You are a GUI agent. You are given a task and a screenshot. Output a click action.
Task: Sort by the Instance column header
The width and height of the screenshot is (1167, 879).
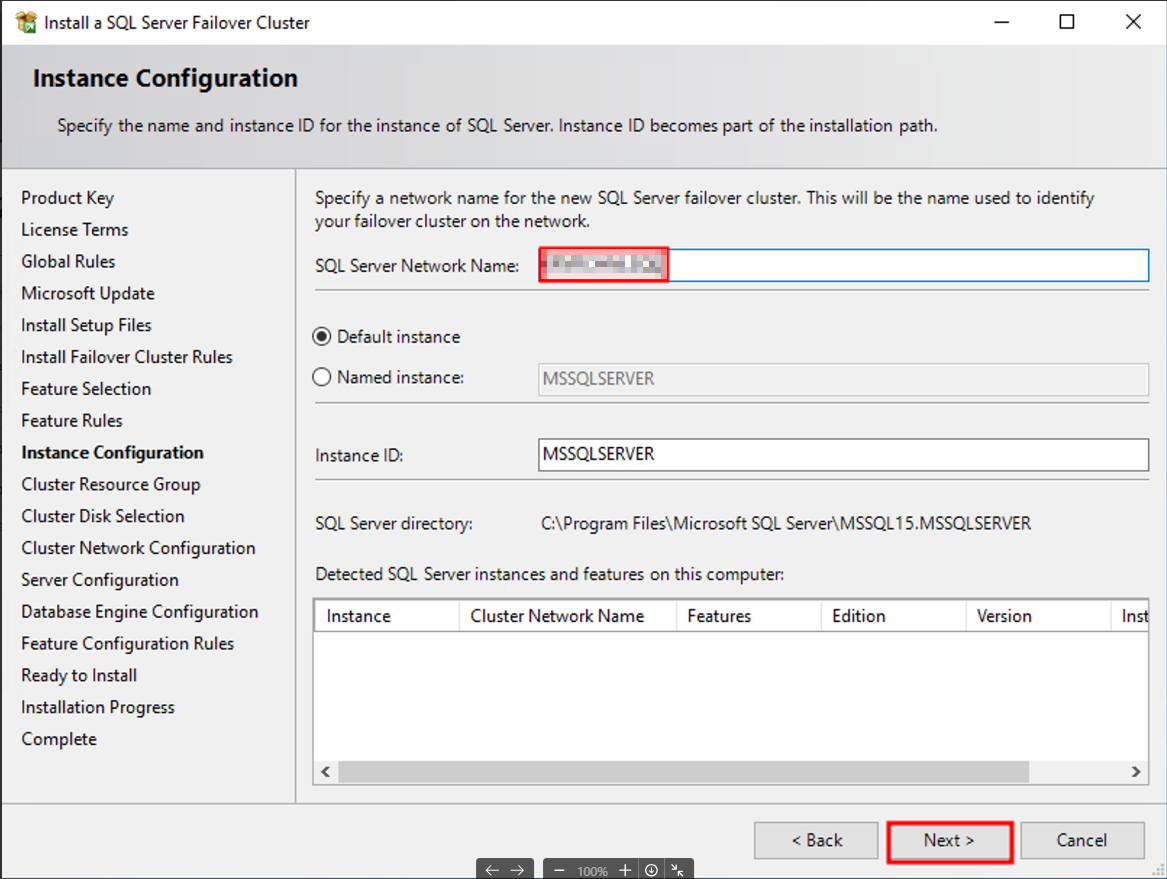[x=386, y=616]
